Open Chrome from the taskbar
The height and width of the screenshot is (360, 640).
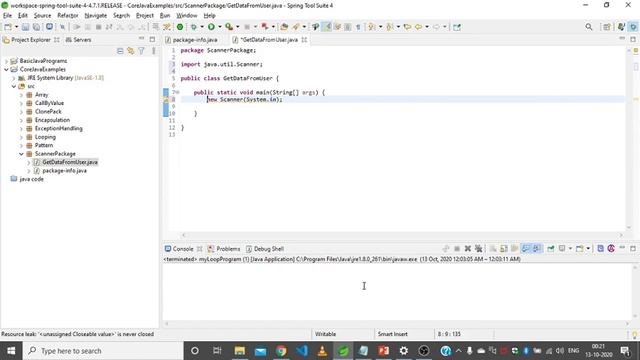[281, 351]
